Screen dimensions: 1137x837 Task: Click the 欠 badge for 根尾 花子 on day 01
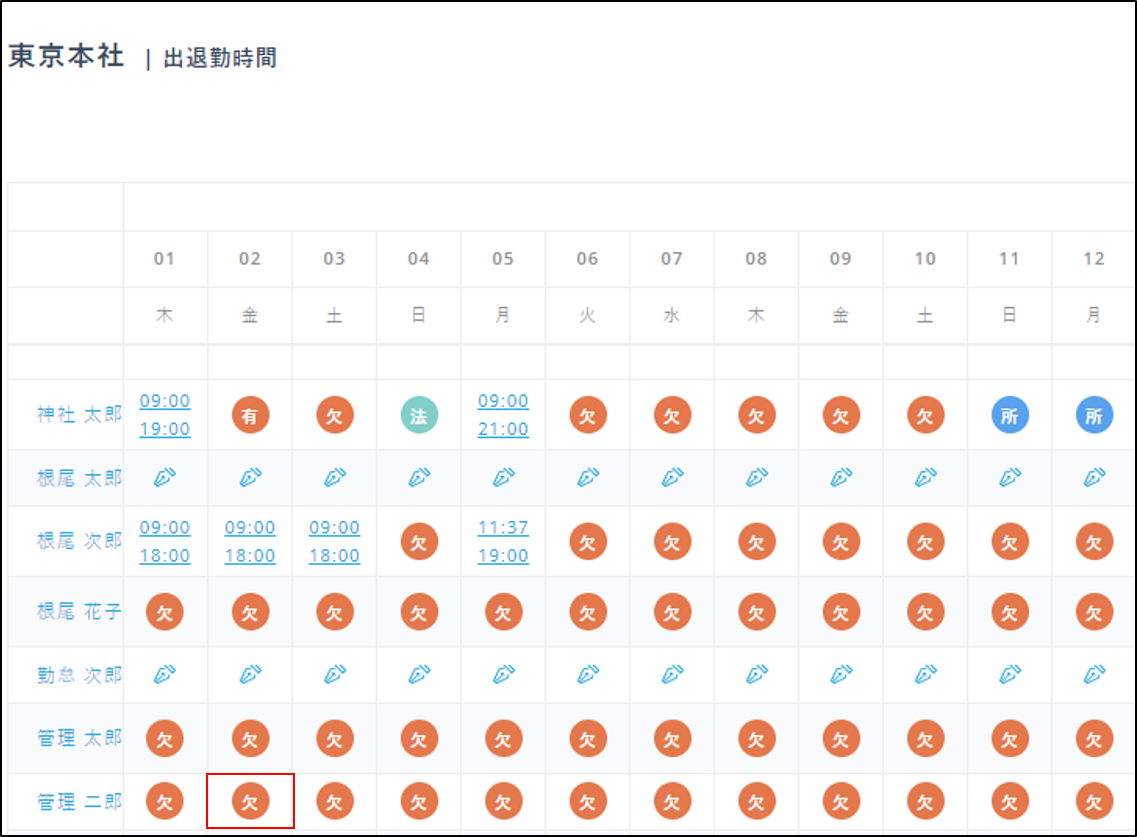[x=165, y=611]
